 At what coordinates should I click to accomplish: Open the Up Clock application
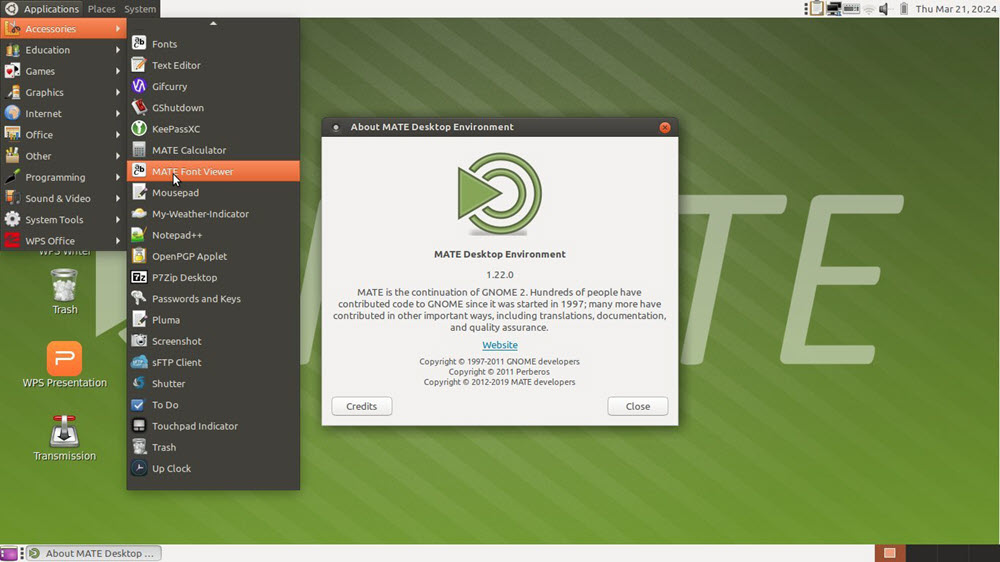171,469
